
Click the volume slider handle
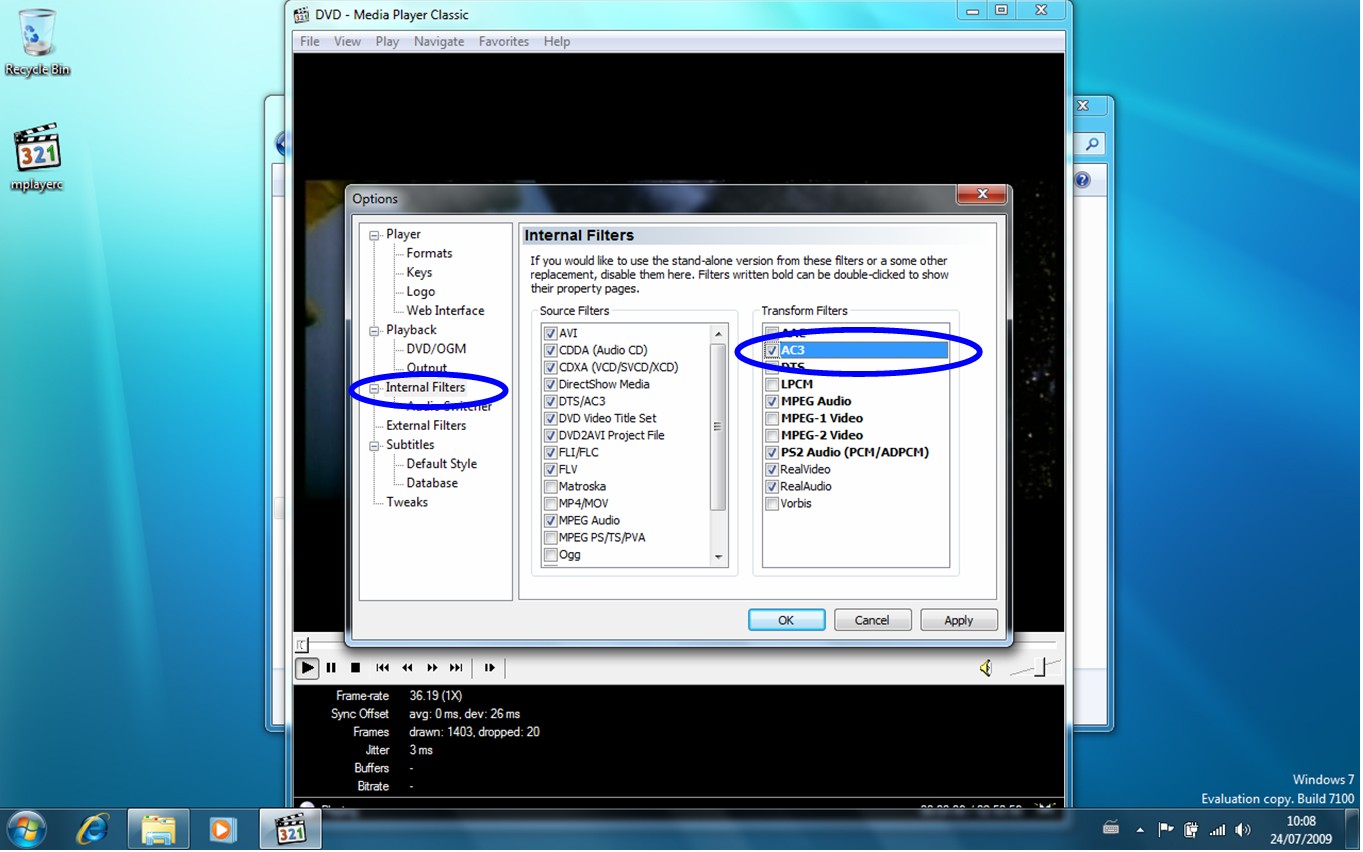(1040, 668)
